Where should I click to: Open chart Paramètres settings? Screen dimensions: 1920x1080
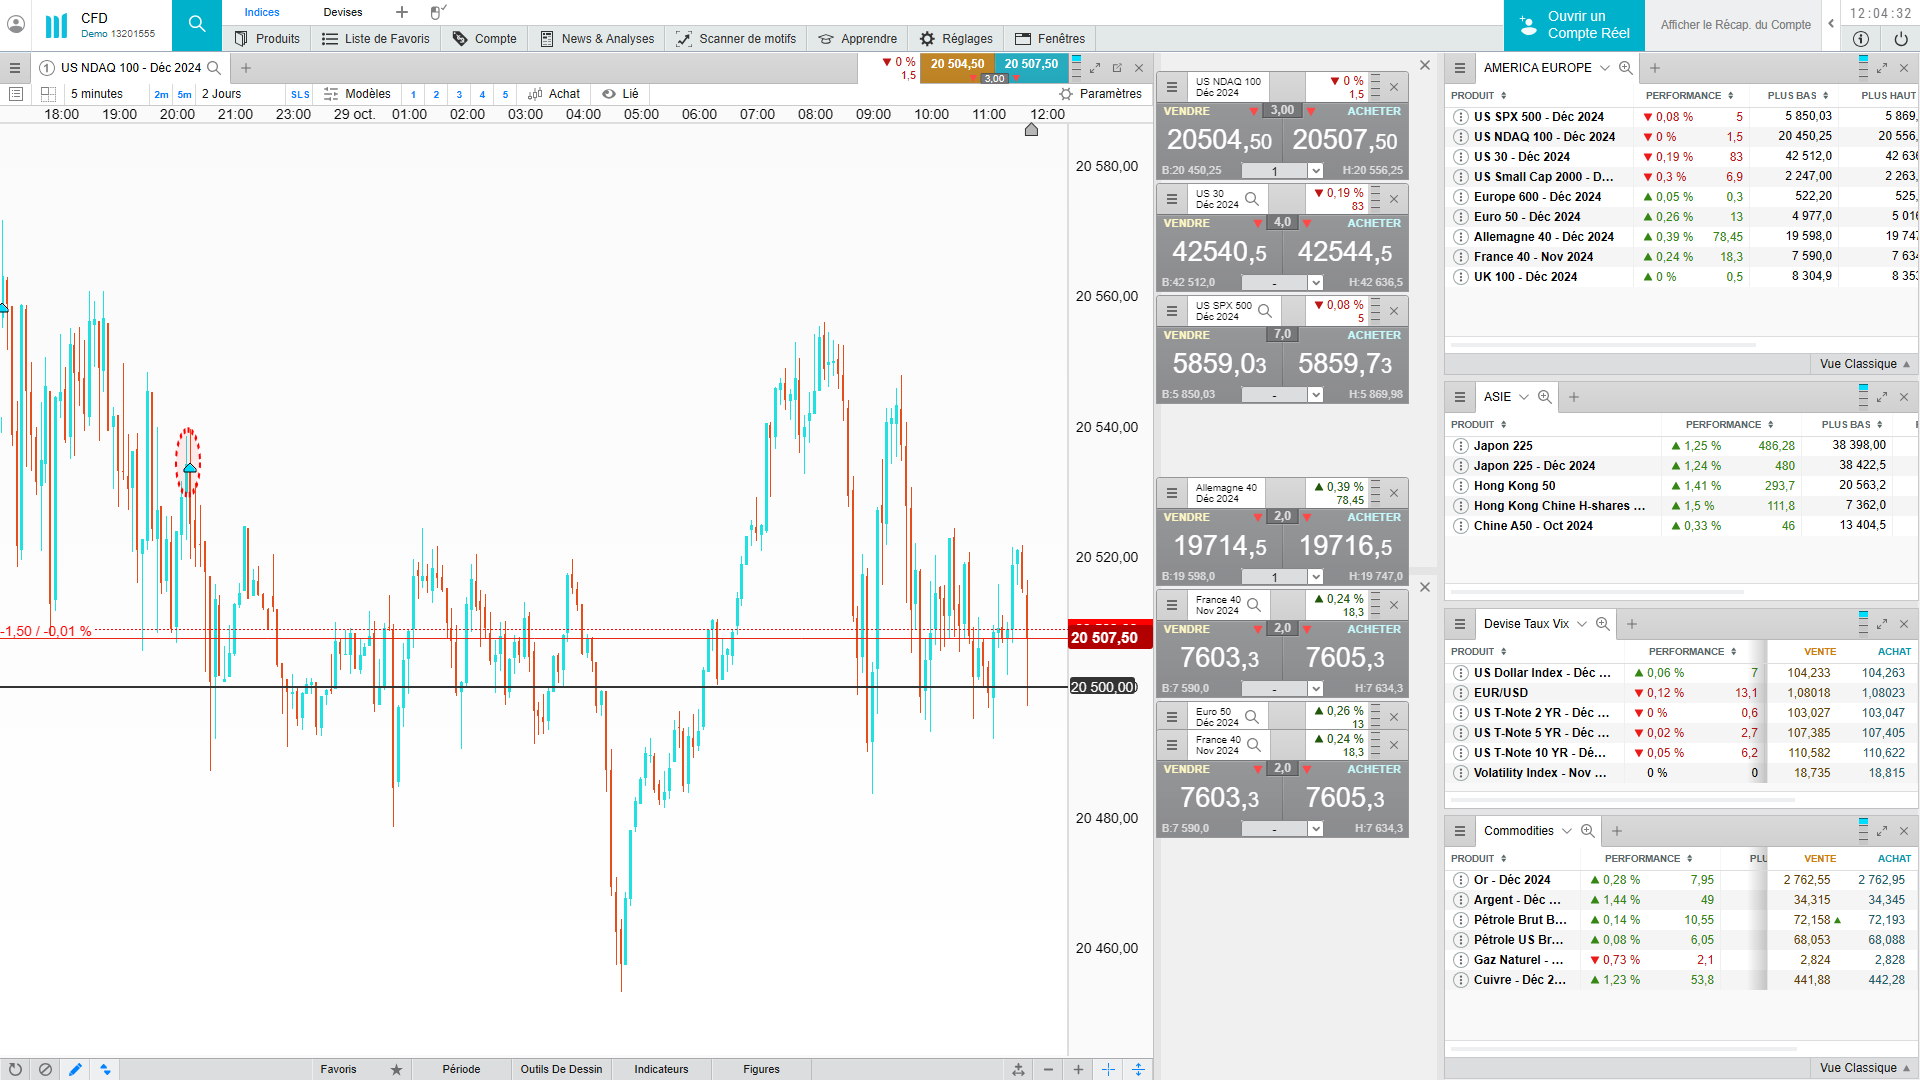1100,94
